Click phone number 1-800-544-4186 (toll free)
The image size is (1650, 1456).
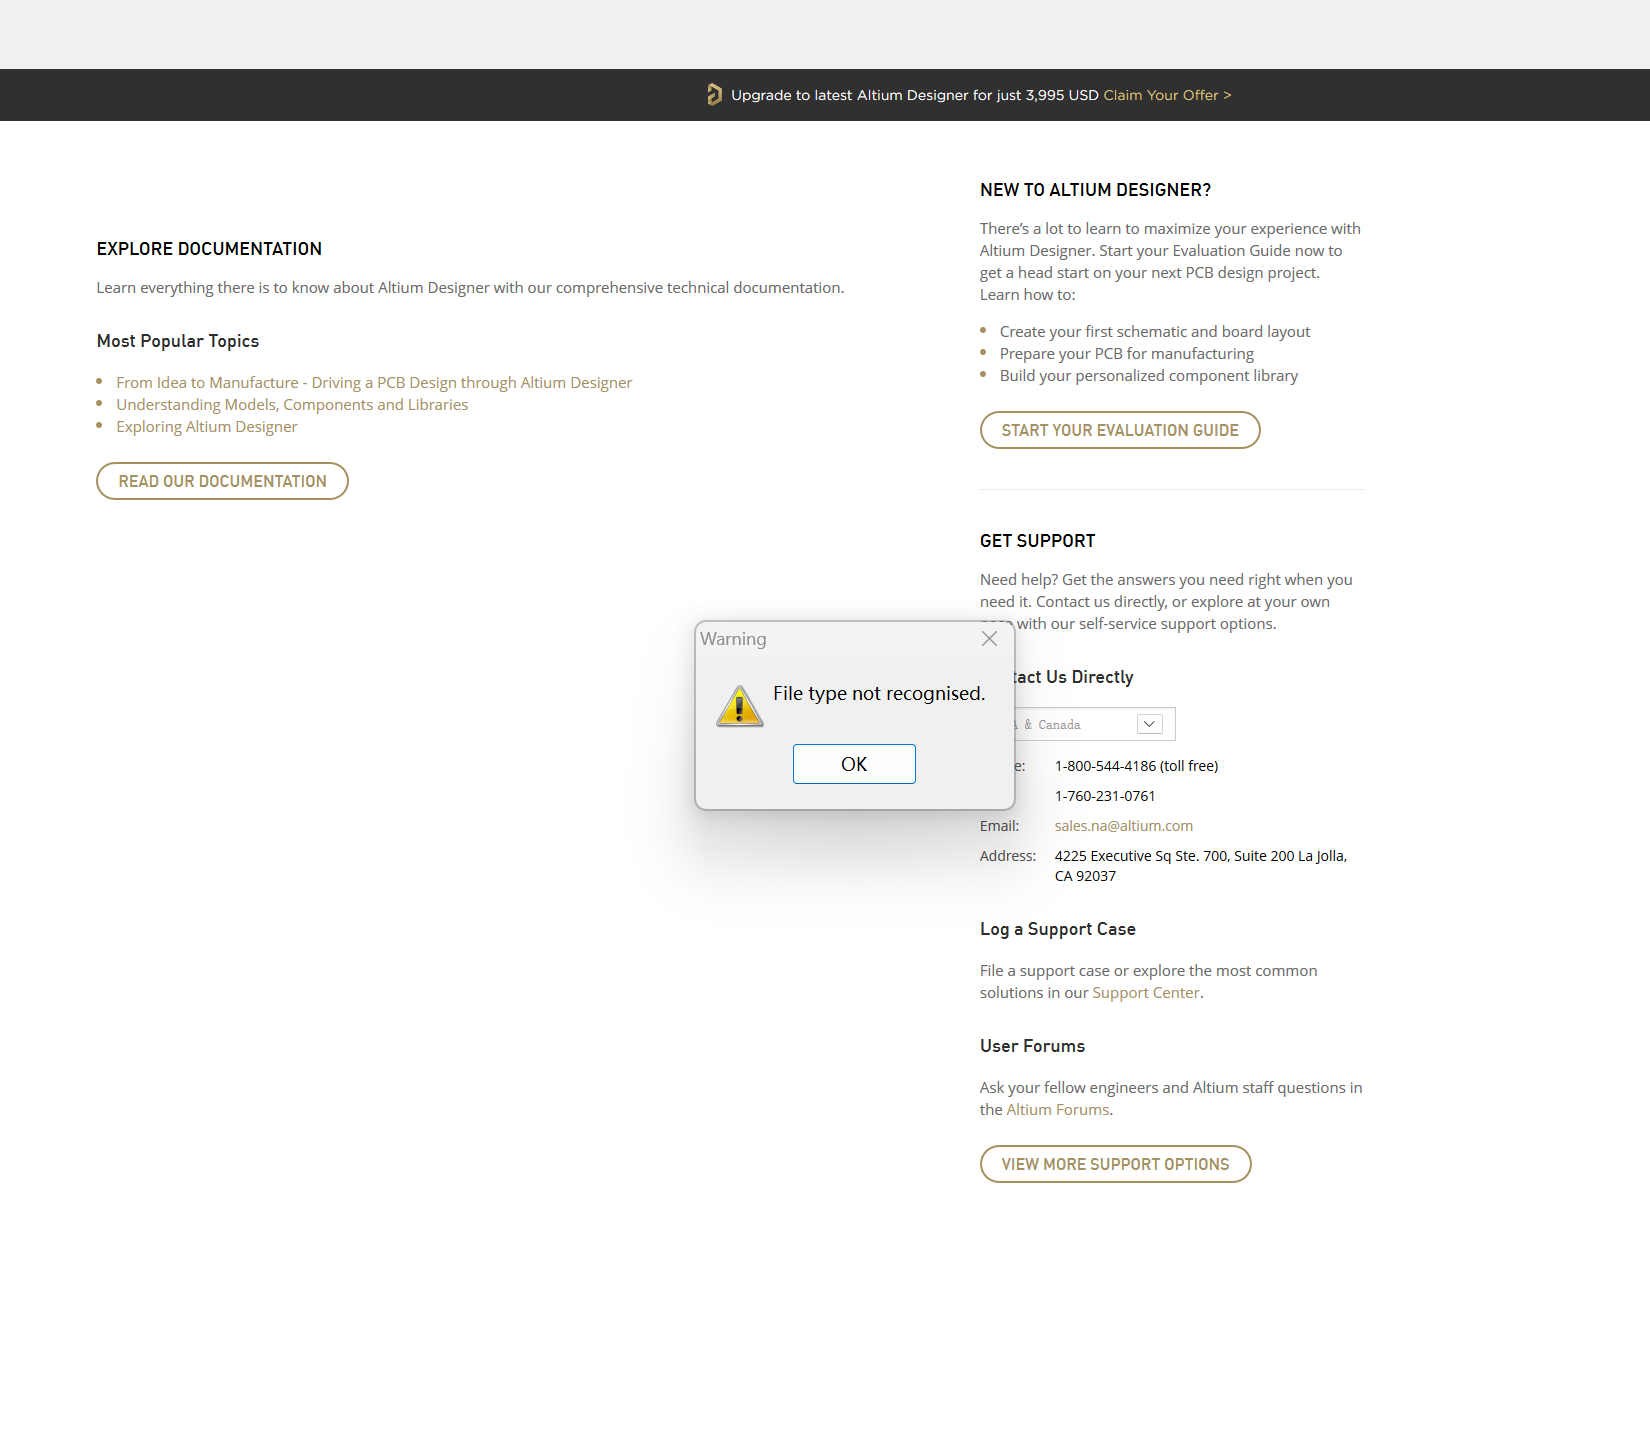[x=1136, y=766]
